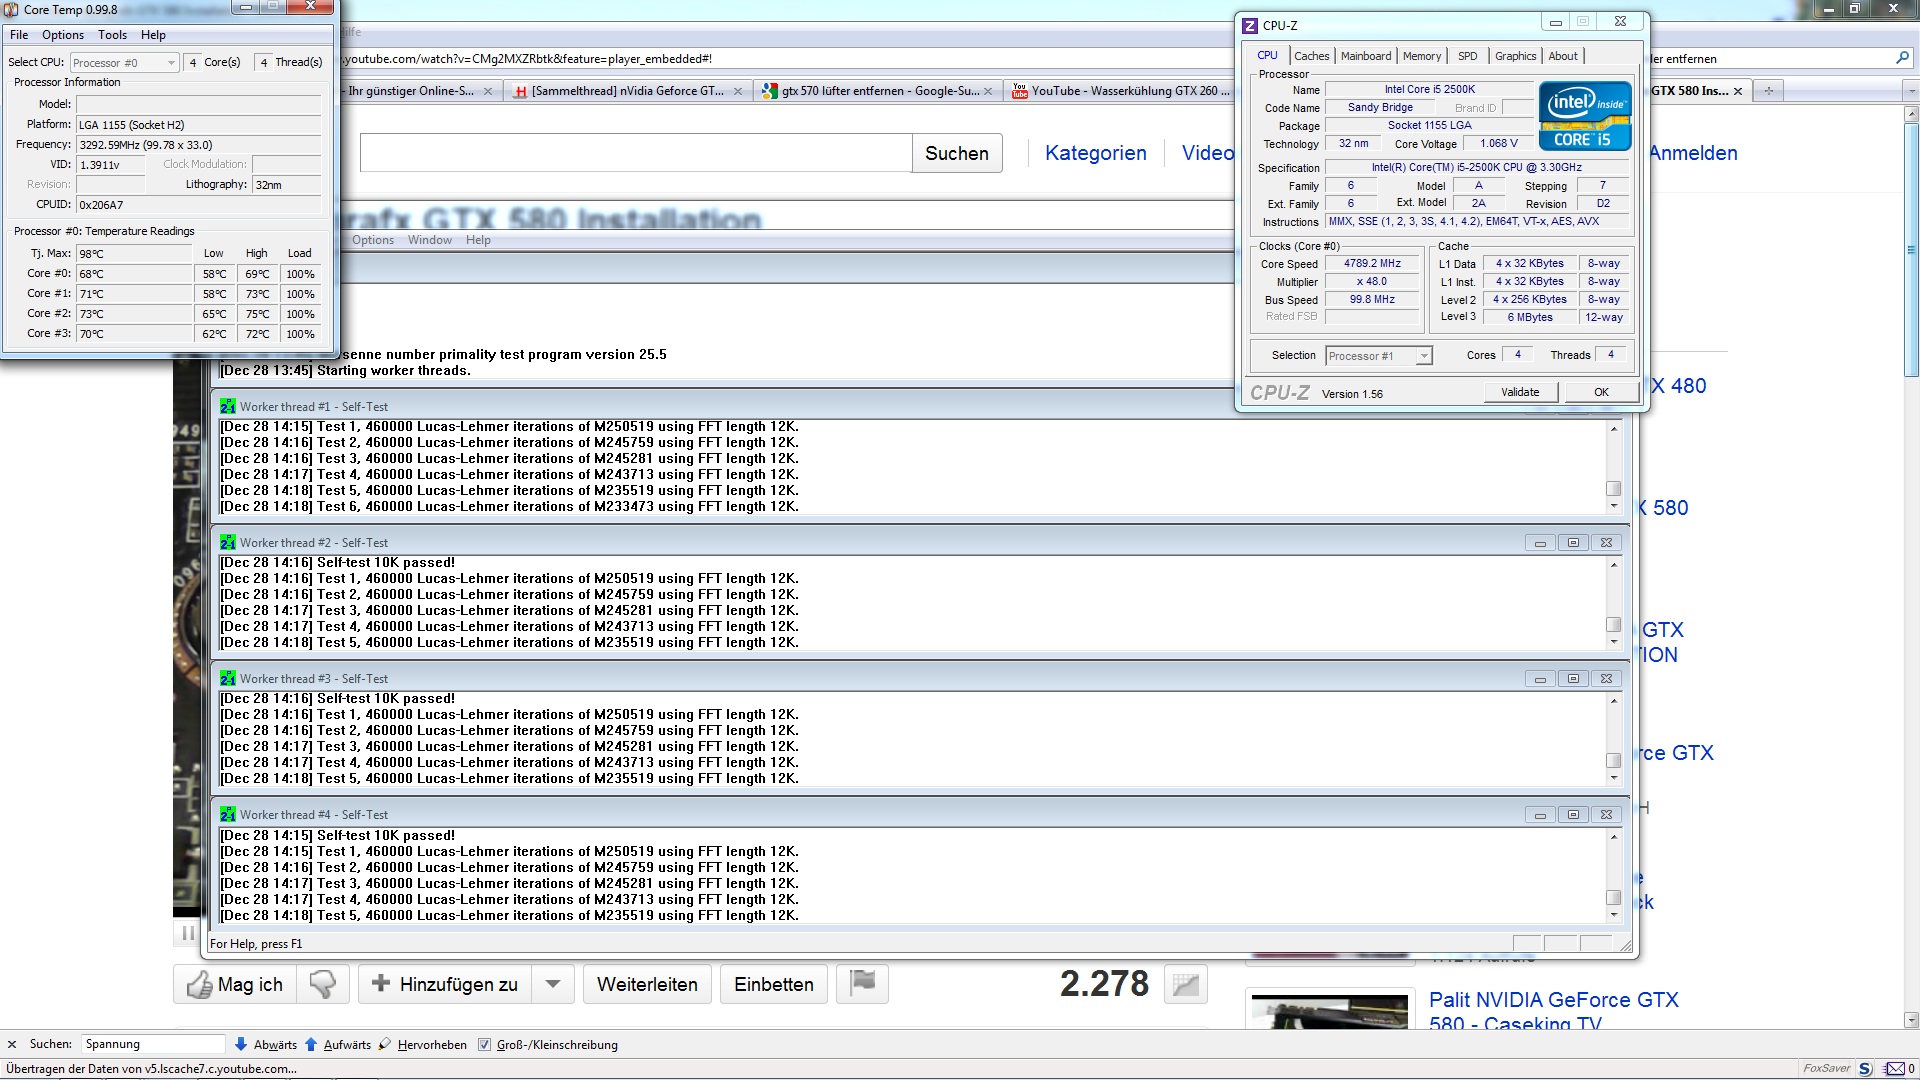Image resolution: width=1920 pixels, height=1080 pixels.
Task: Open the browser list-all-tabs dropdown arrow
Action: click(x=1911, y=91)
